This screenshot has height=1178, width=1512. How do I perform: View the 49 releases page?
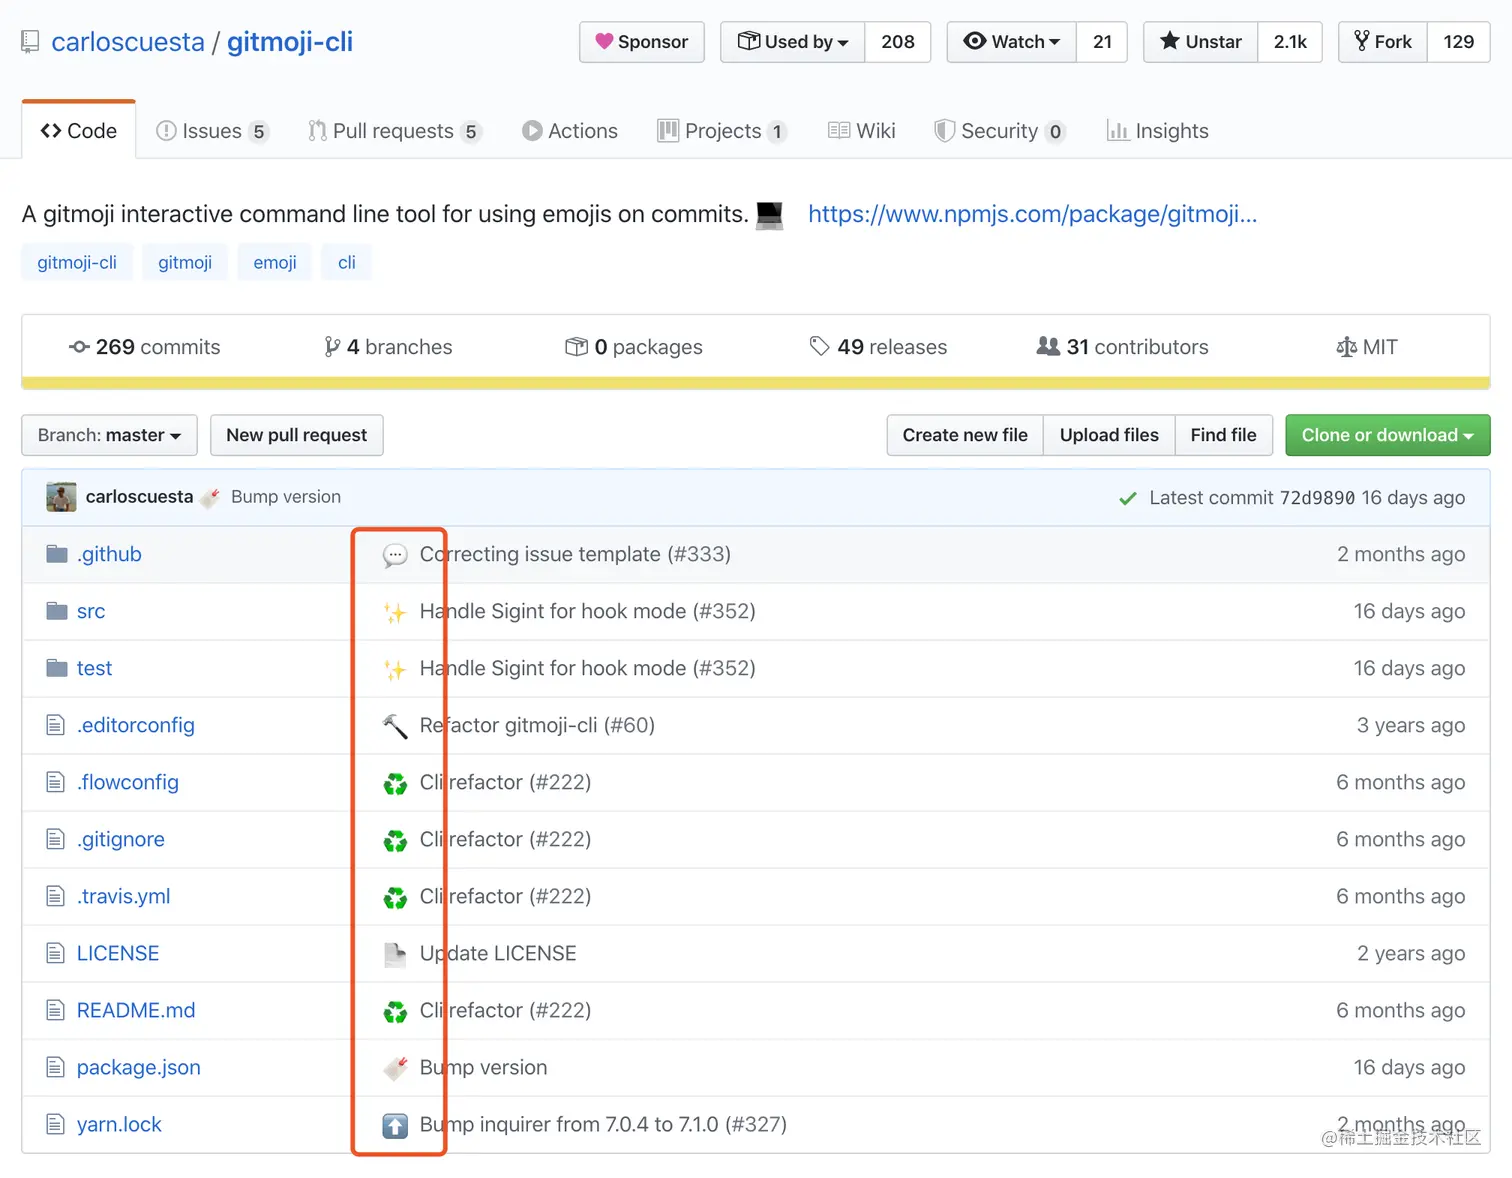point(878,347)
